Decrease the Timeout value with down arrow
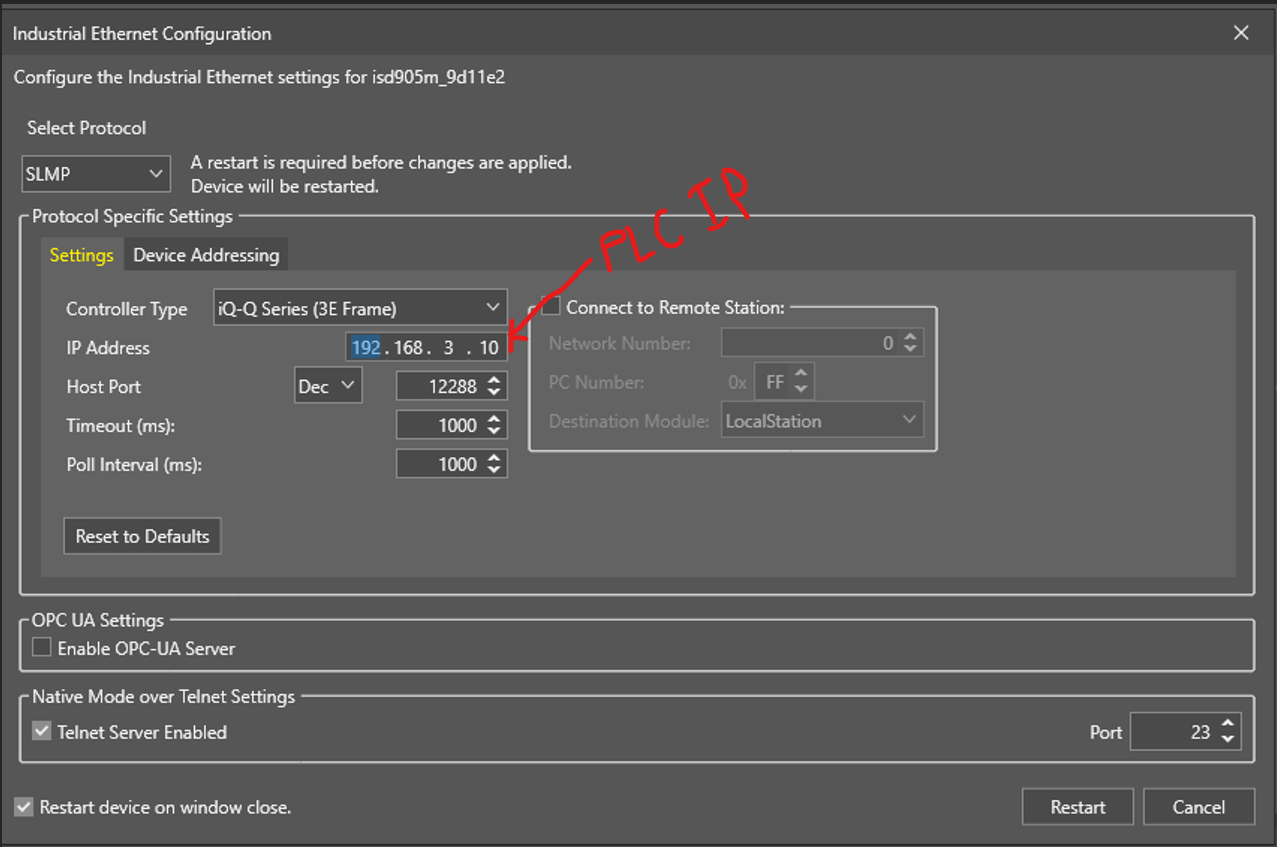The width and height of the screenshot is (1277, 847). pyautogui.click(x=495, y=431)
